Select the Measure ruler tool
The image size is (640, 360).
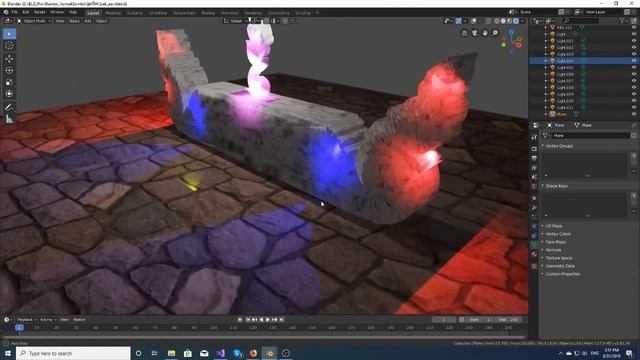point(9,119)
